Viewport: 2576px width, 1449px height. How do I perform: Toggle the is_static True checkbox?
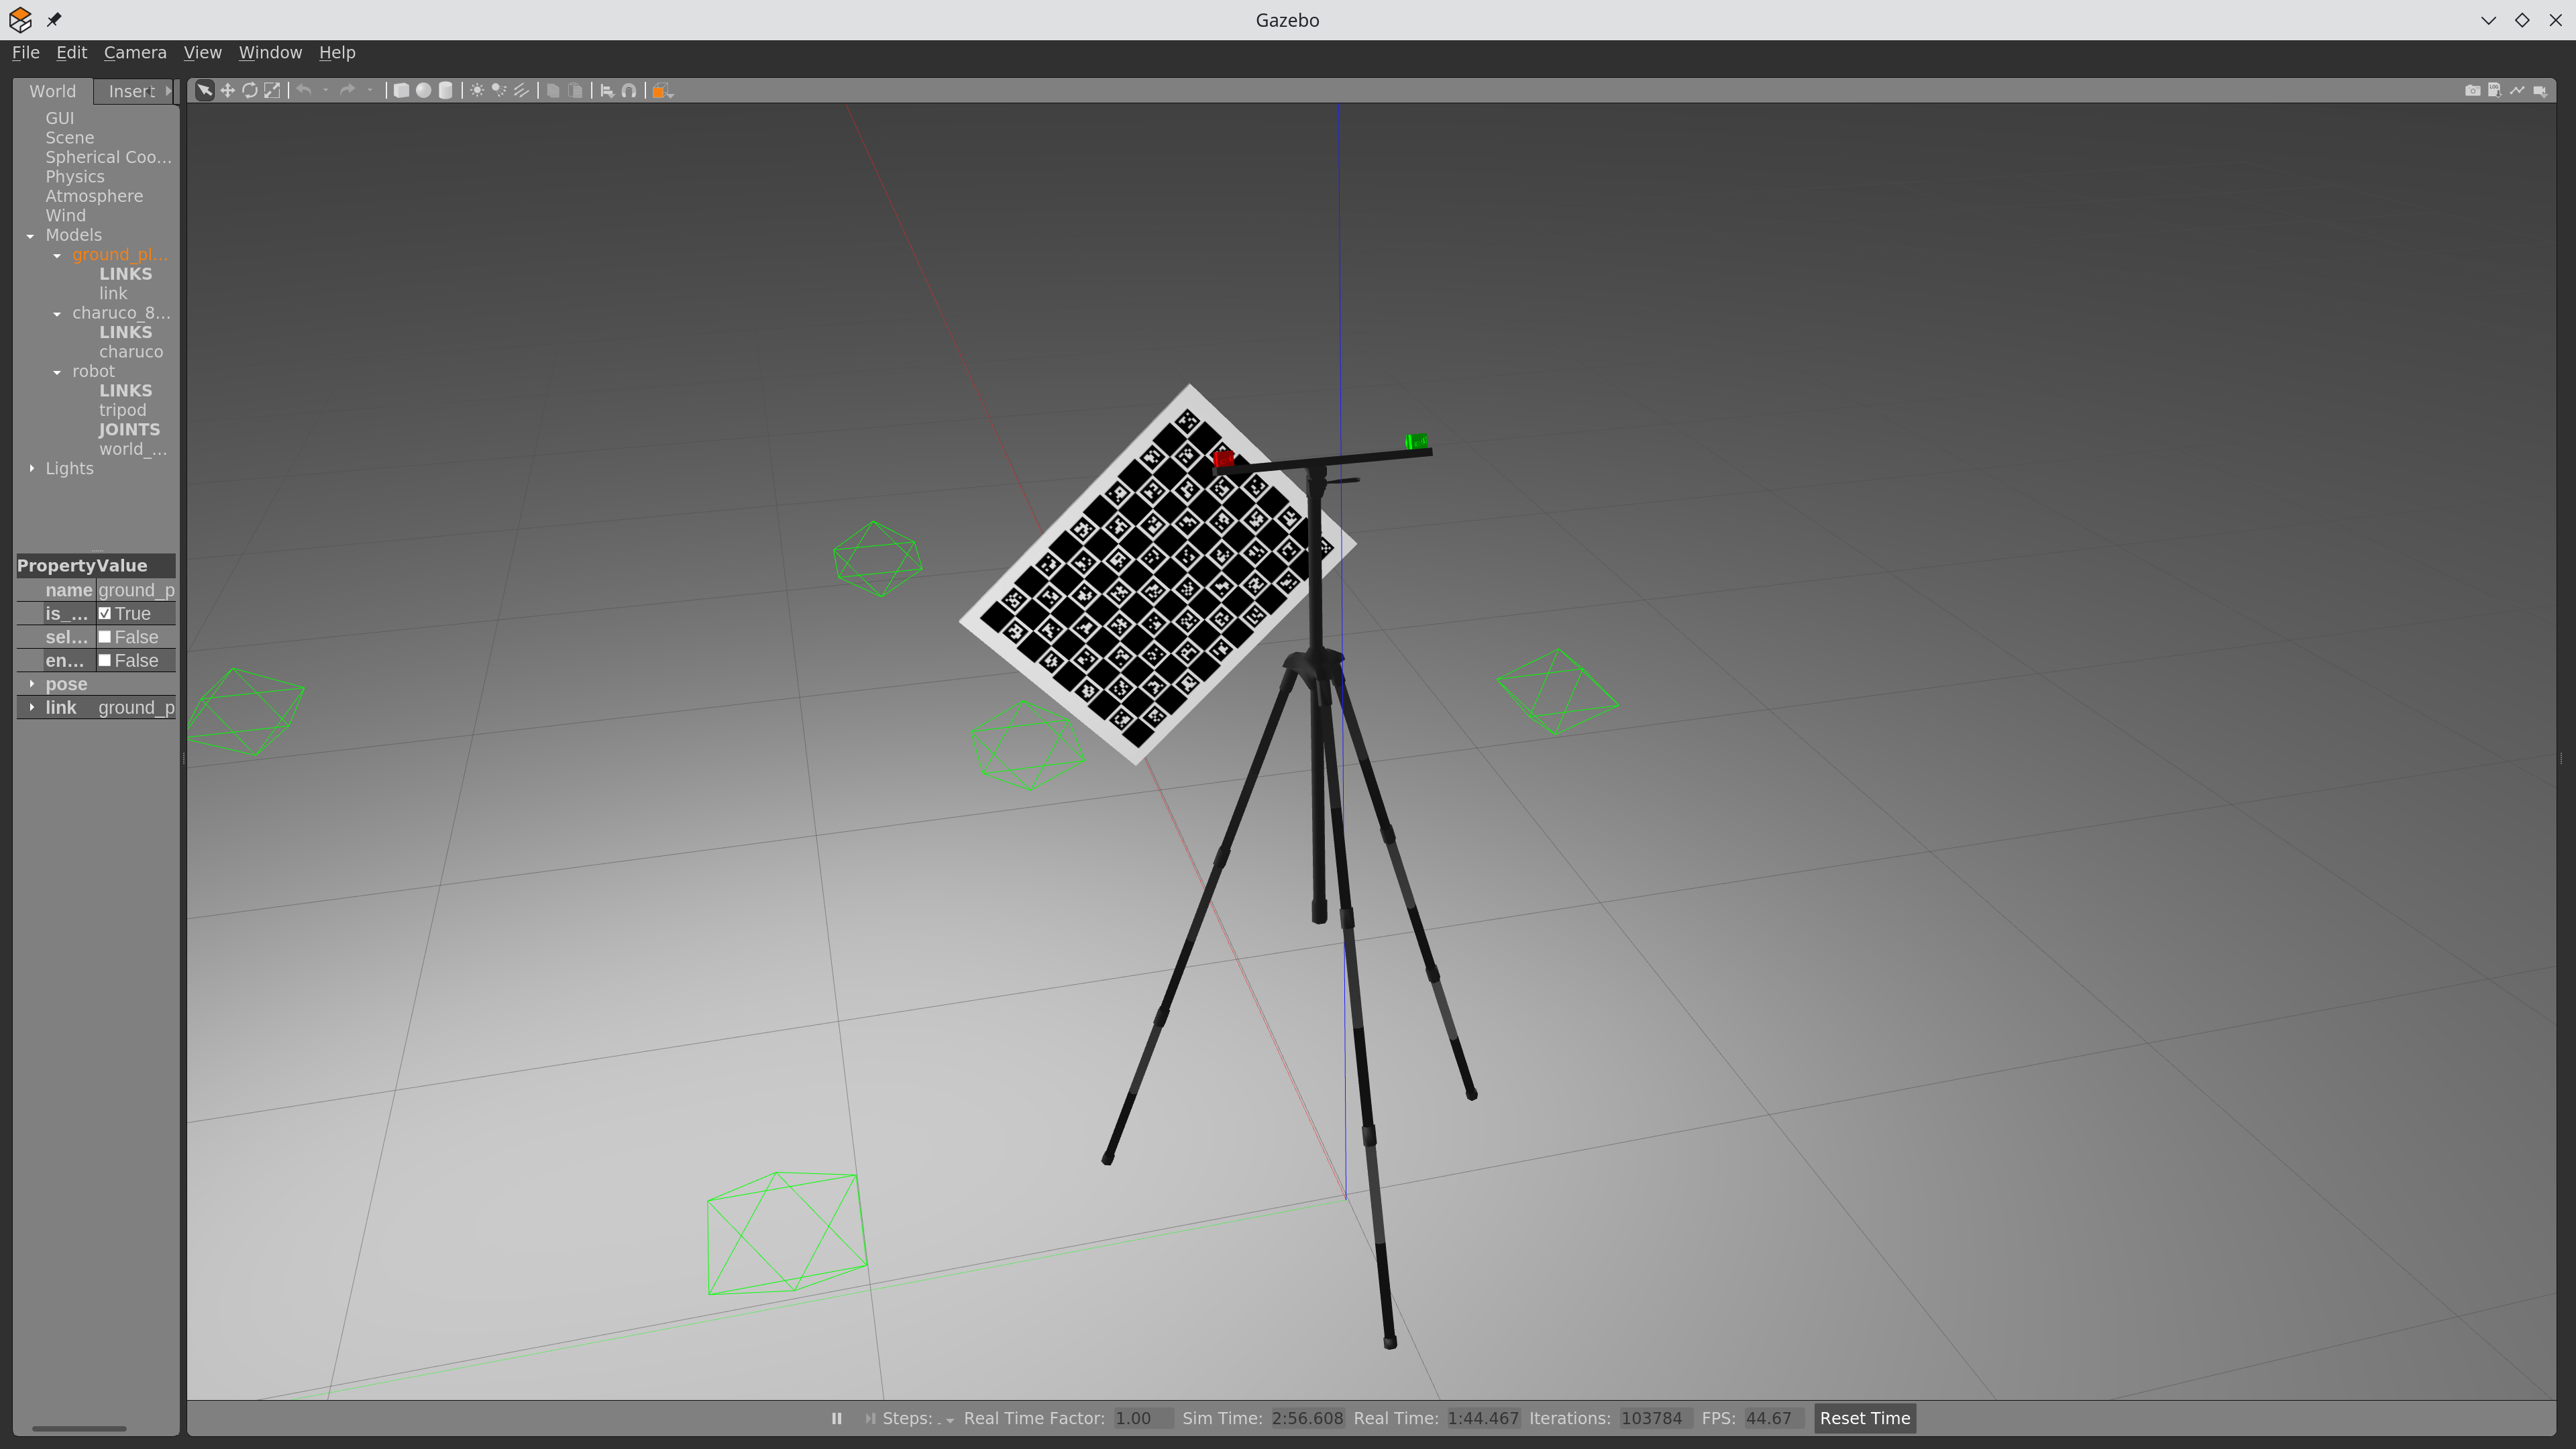pyautogui.click(x=105, y=614)
